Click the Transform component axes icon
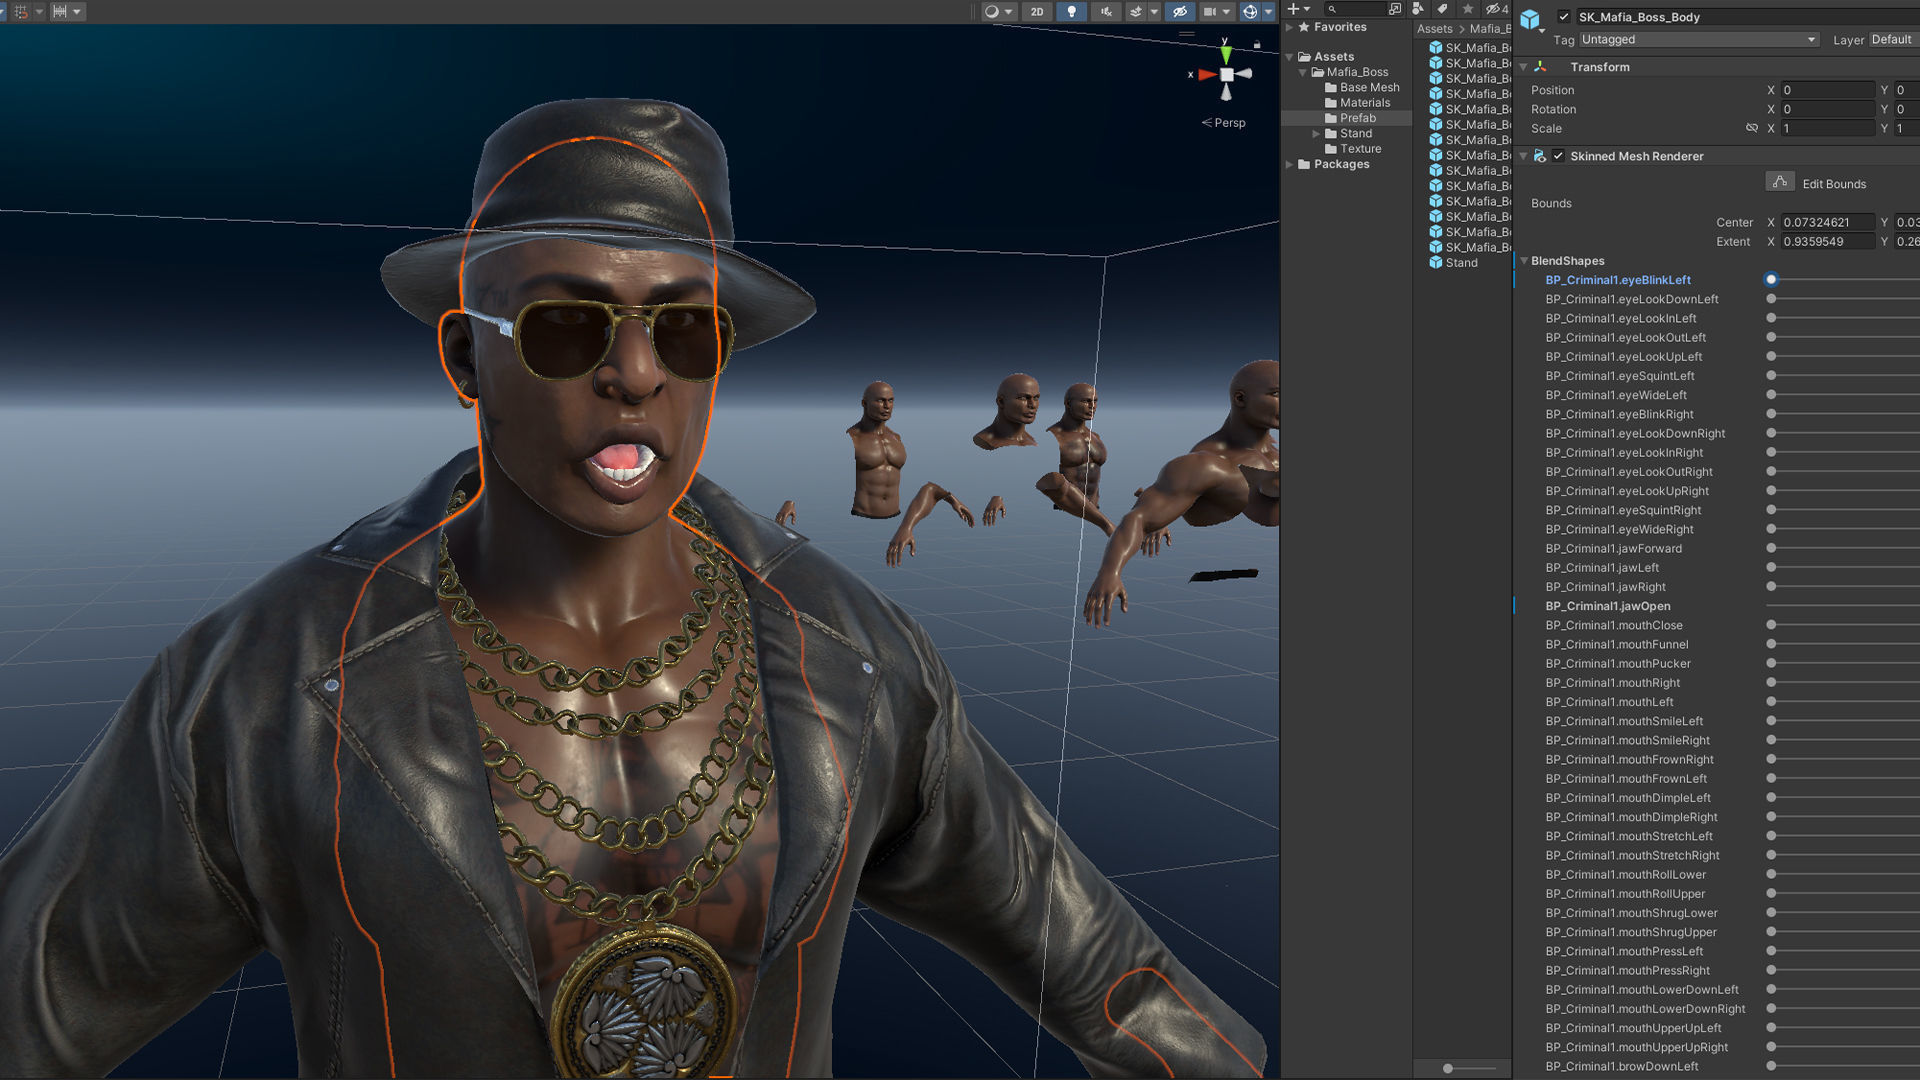The width and height of the screenshot is (1920, 1080). click(x=1540, y=67)
